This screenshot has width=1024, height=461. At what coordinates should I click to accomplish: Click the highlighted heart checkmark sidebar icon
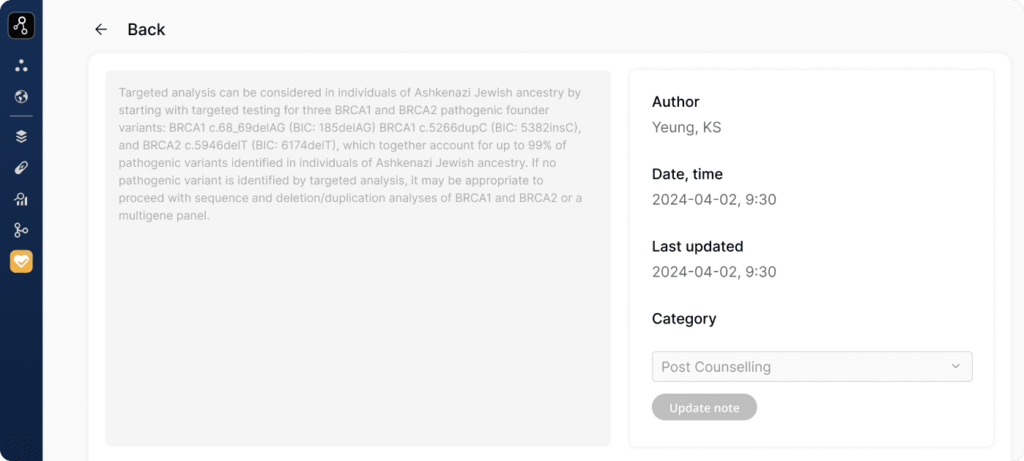click(21, 262)
